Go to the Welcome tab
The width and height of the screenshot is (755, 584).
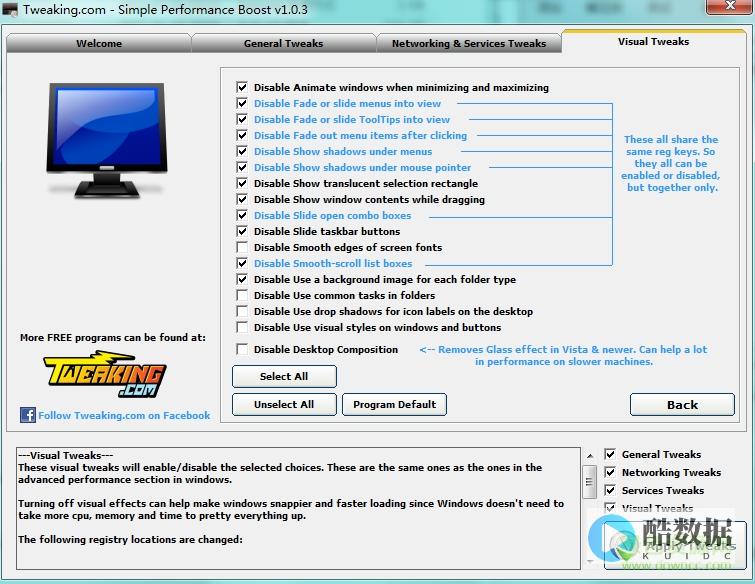[99, 43]
